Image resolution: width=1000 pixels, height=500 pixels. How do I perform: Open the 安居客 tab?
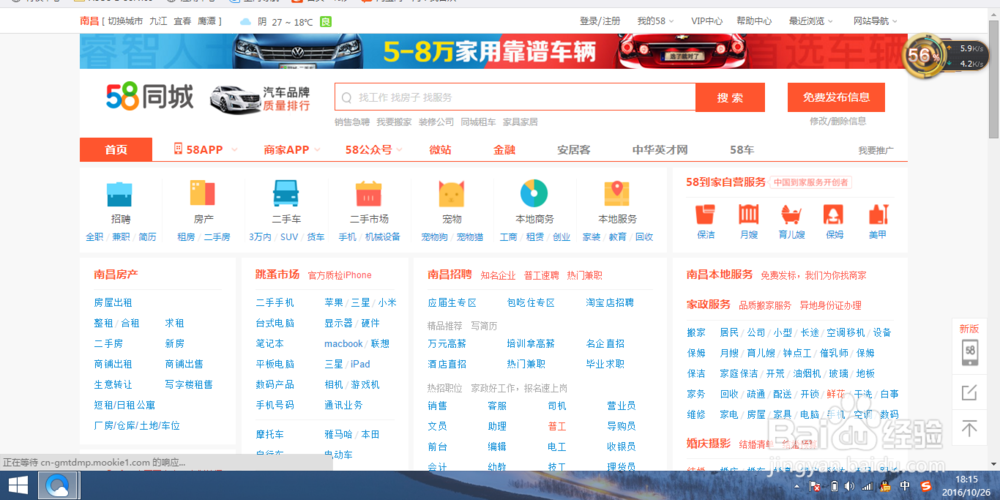pos(574,150)
